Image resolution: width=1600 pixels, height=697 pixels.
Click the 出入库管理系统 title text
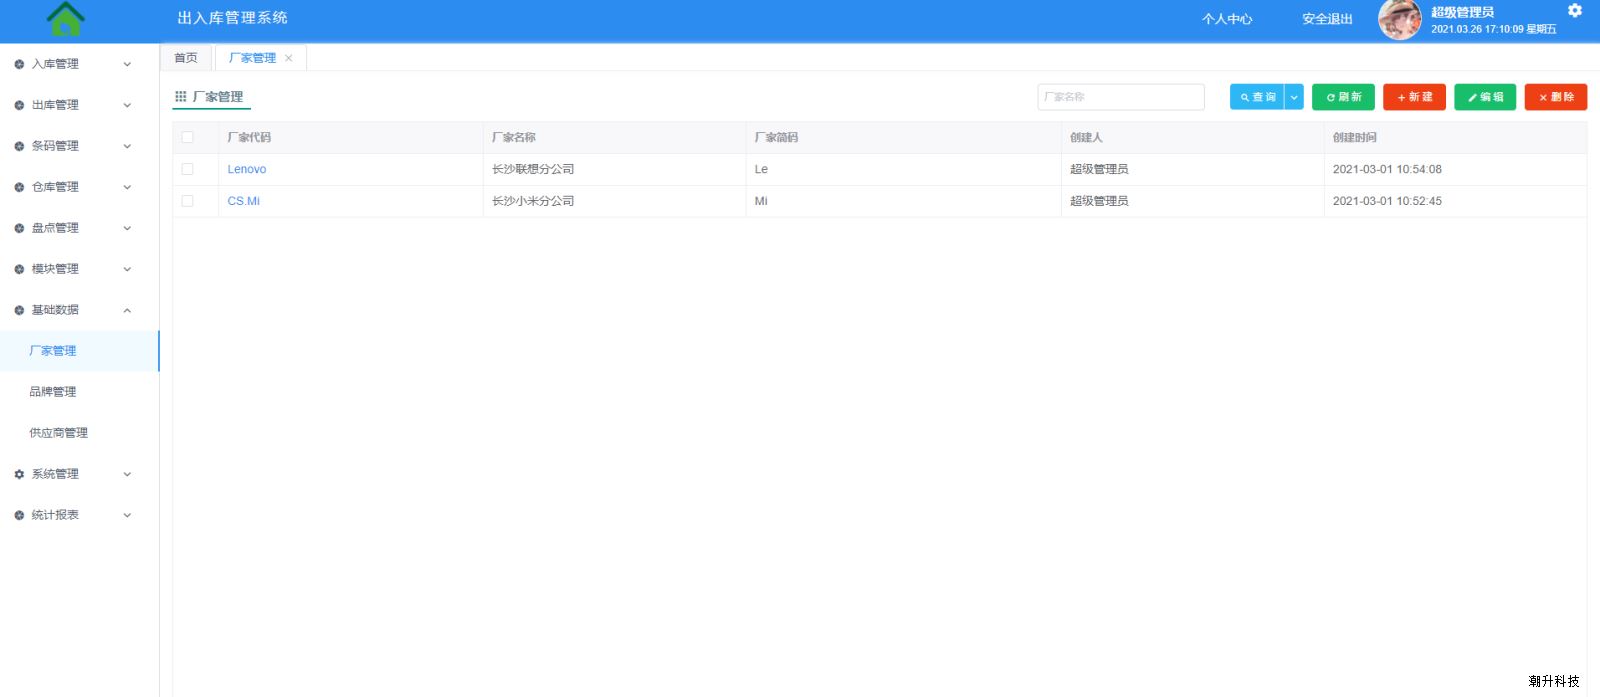[x=232, y=18]
